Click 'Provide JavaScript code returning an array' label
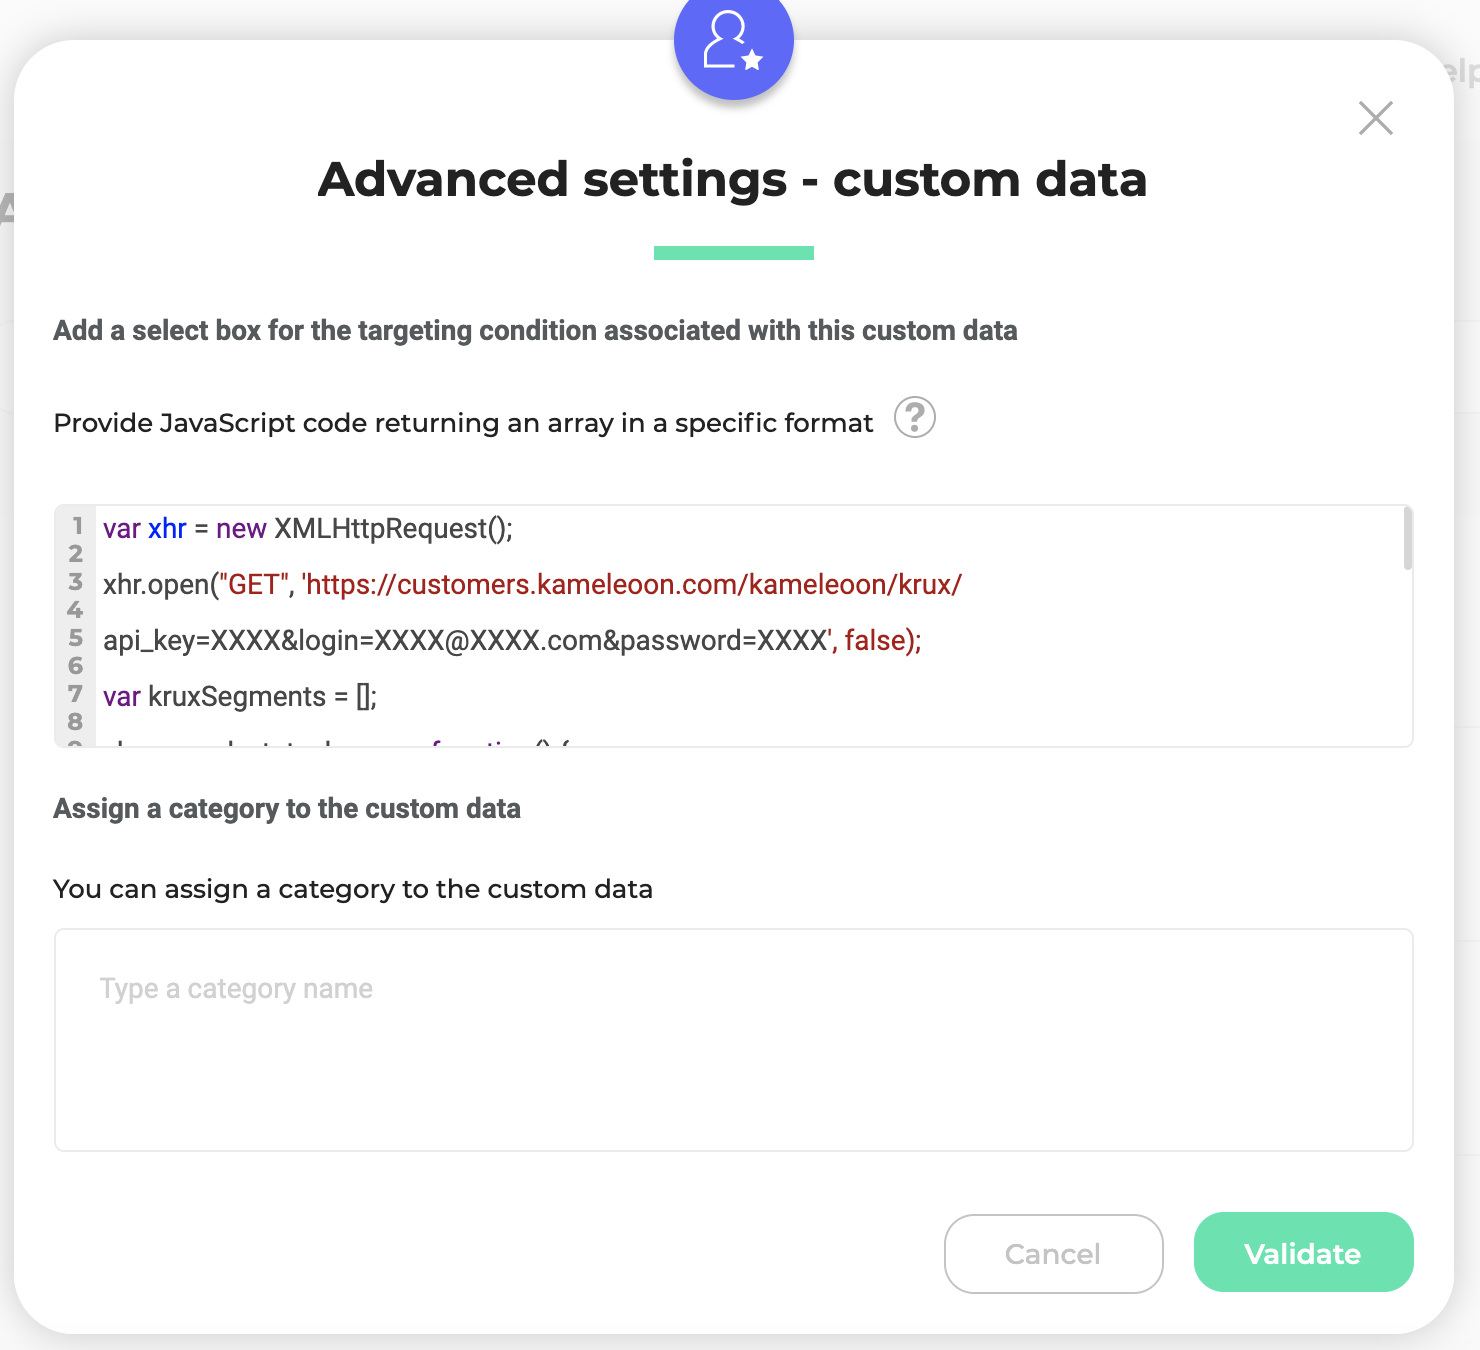 click(x=464, y=423)
